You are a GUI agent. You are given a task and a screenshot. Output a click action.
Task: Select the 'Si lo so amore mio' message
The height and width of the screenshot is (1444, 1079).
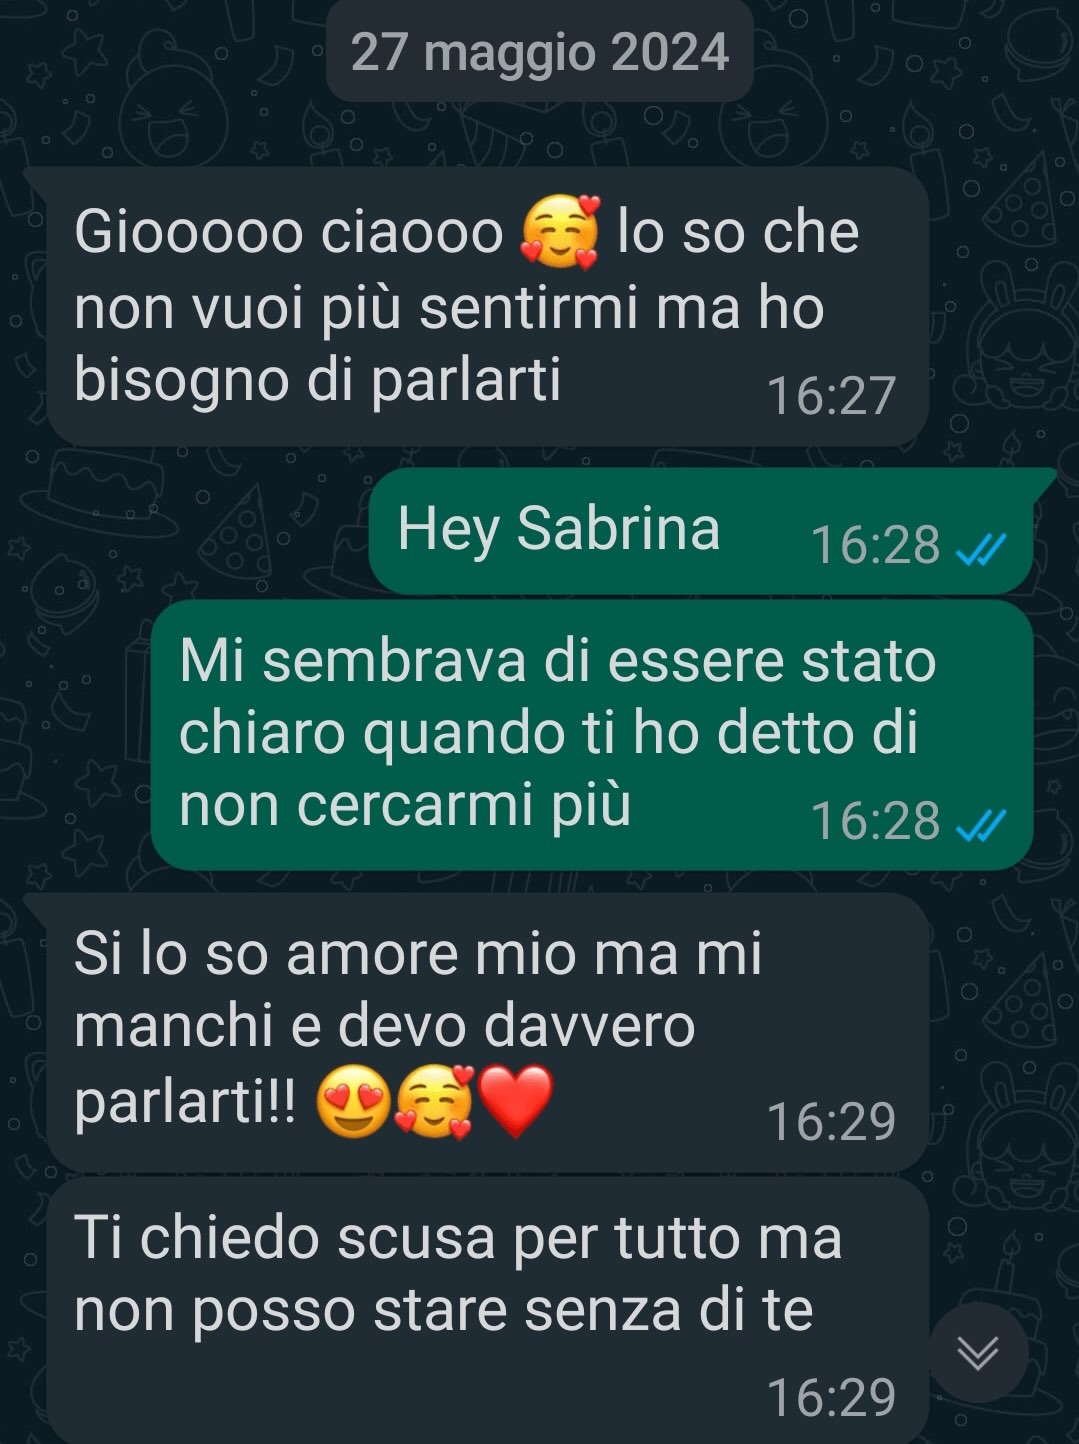pos(487,1033)
